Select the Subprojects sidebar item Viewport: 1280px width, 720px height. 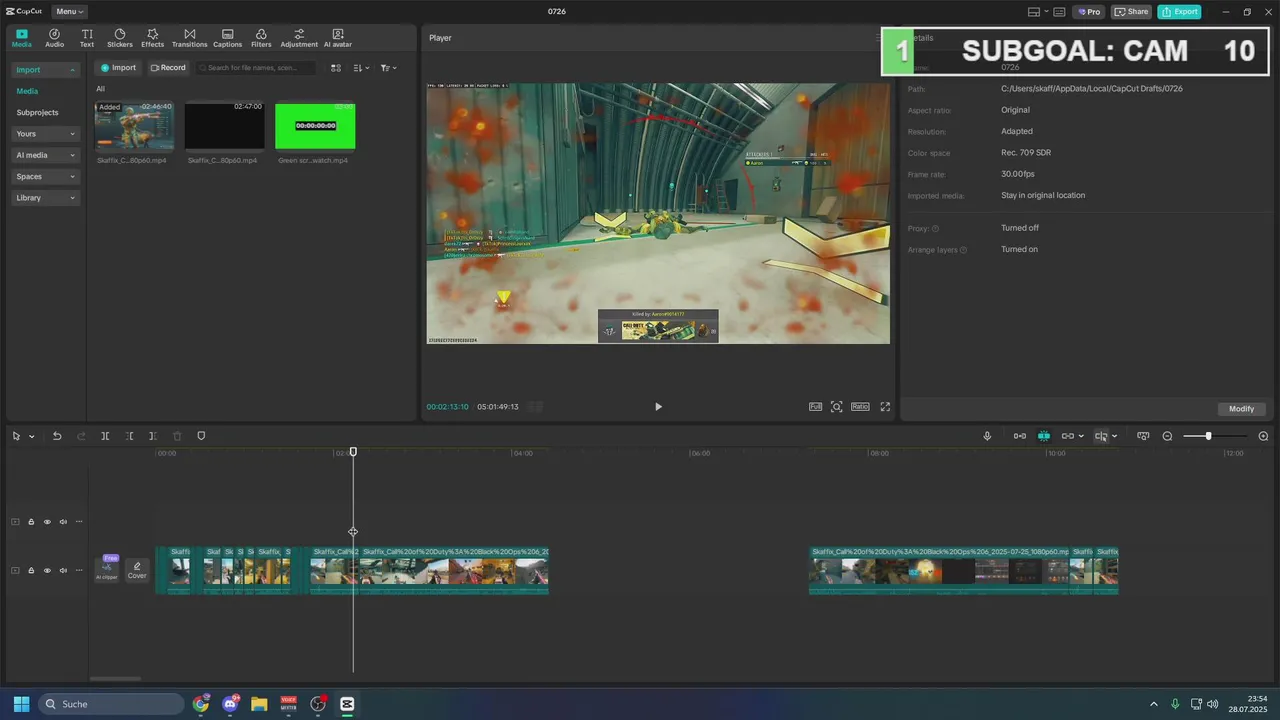[x=37, y=113]
